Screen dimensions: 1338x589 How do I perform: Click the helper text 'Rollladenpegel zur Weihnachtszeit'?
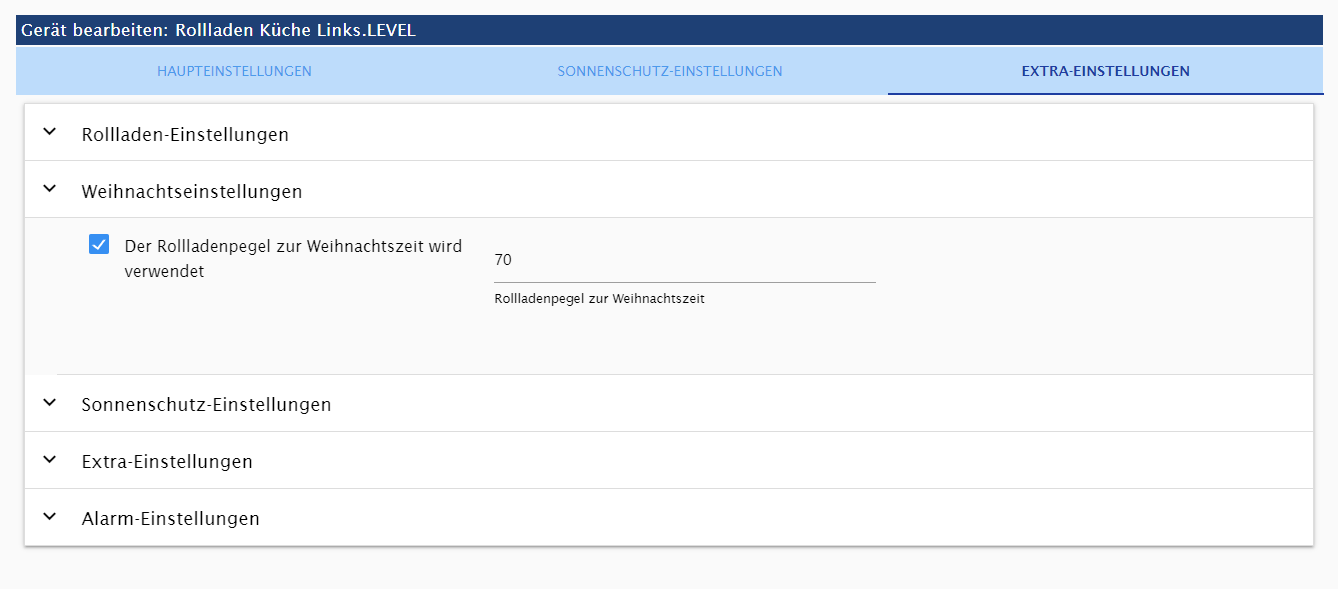(599, 298)
